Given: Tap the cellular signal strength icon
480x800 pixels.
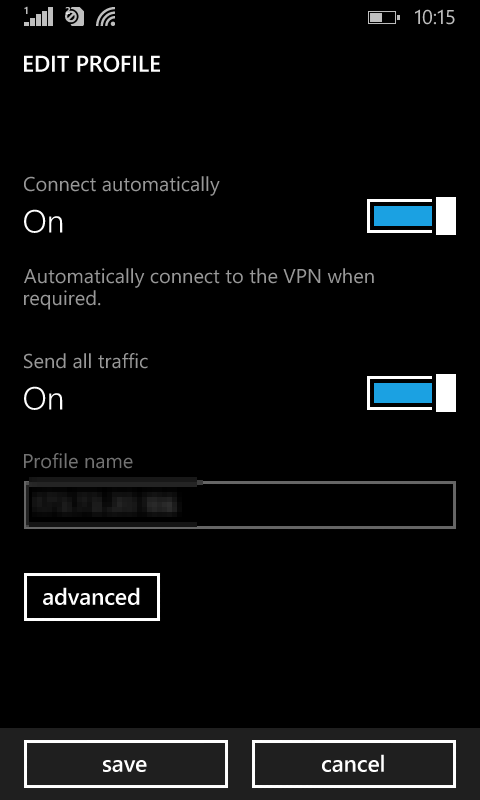Looking at the screenshot, I should coord(38,17).
